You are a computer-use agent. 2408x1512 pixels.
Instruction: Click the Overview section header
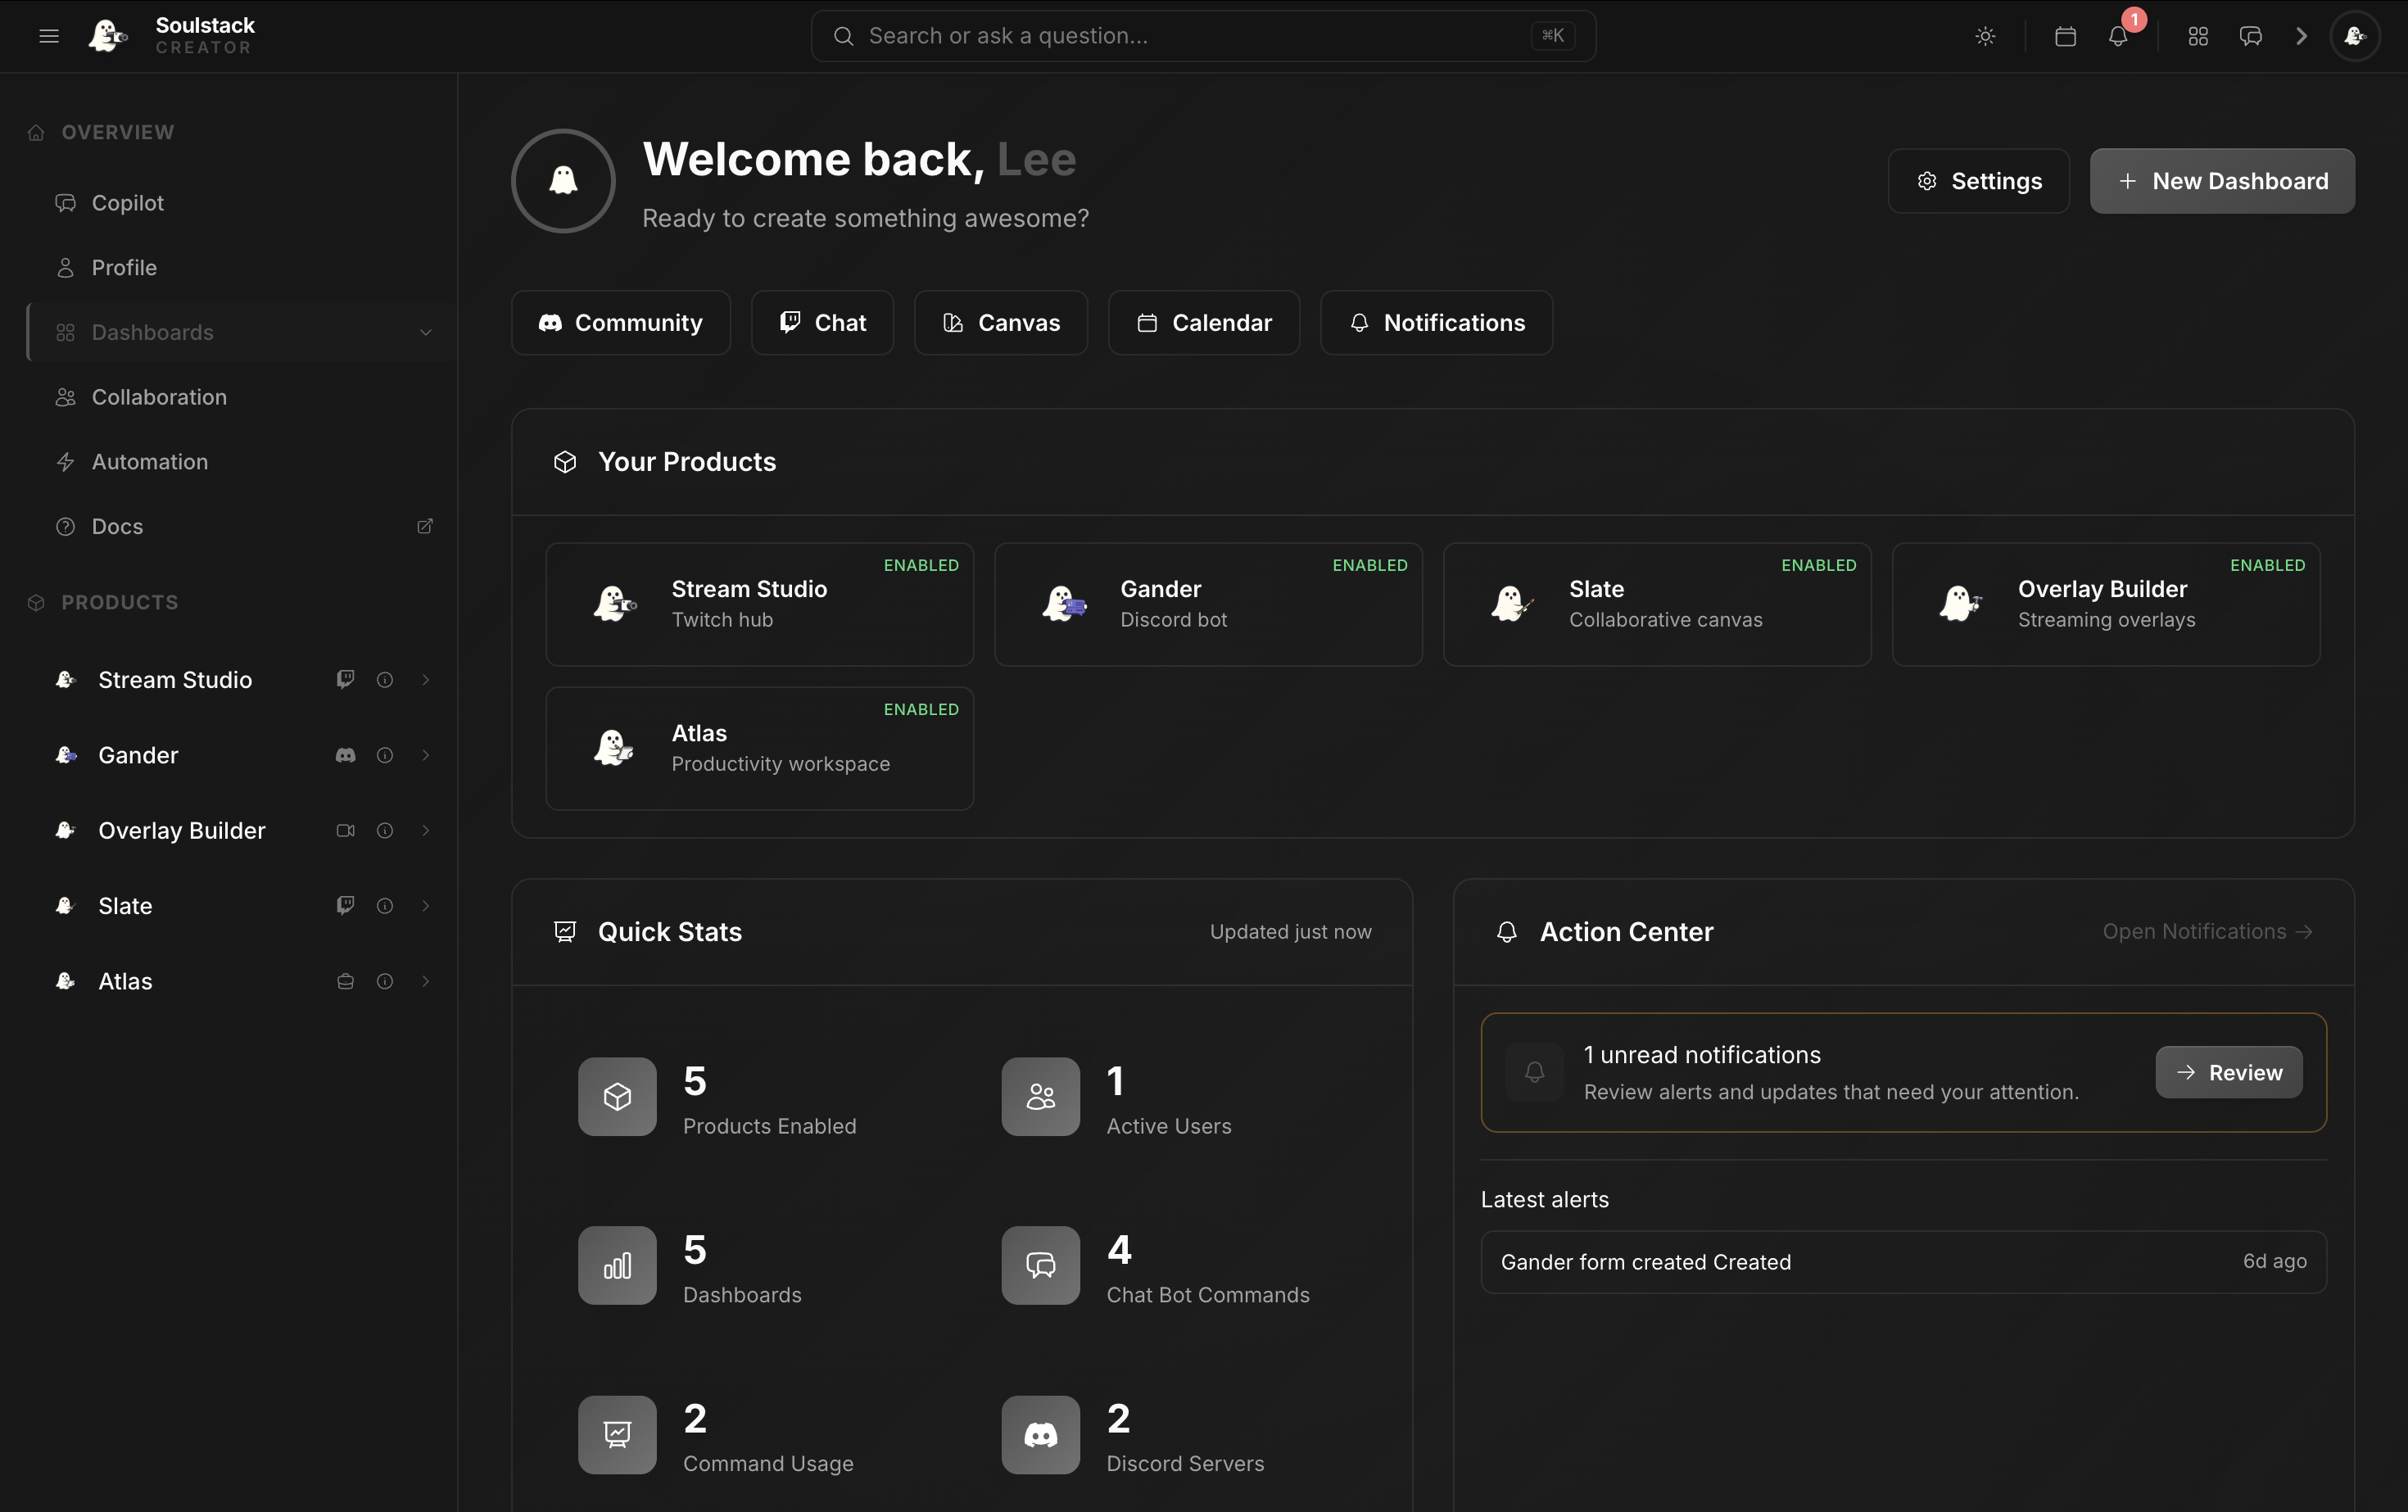(x=101, y=132)
